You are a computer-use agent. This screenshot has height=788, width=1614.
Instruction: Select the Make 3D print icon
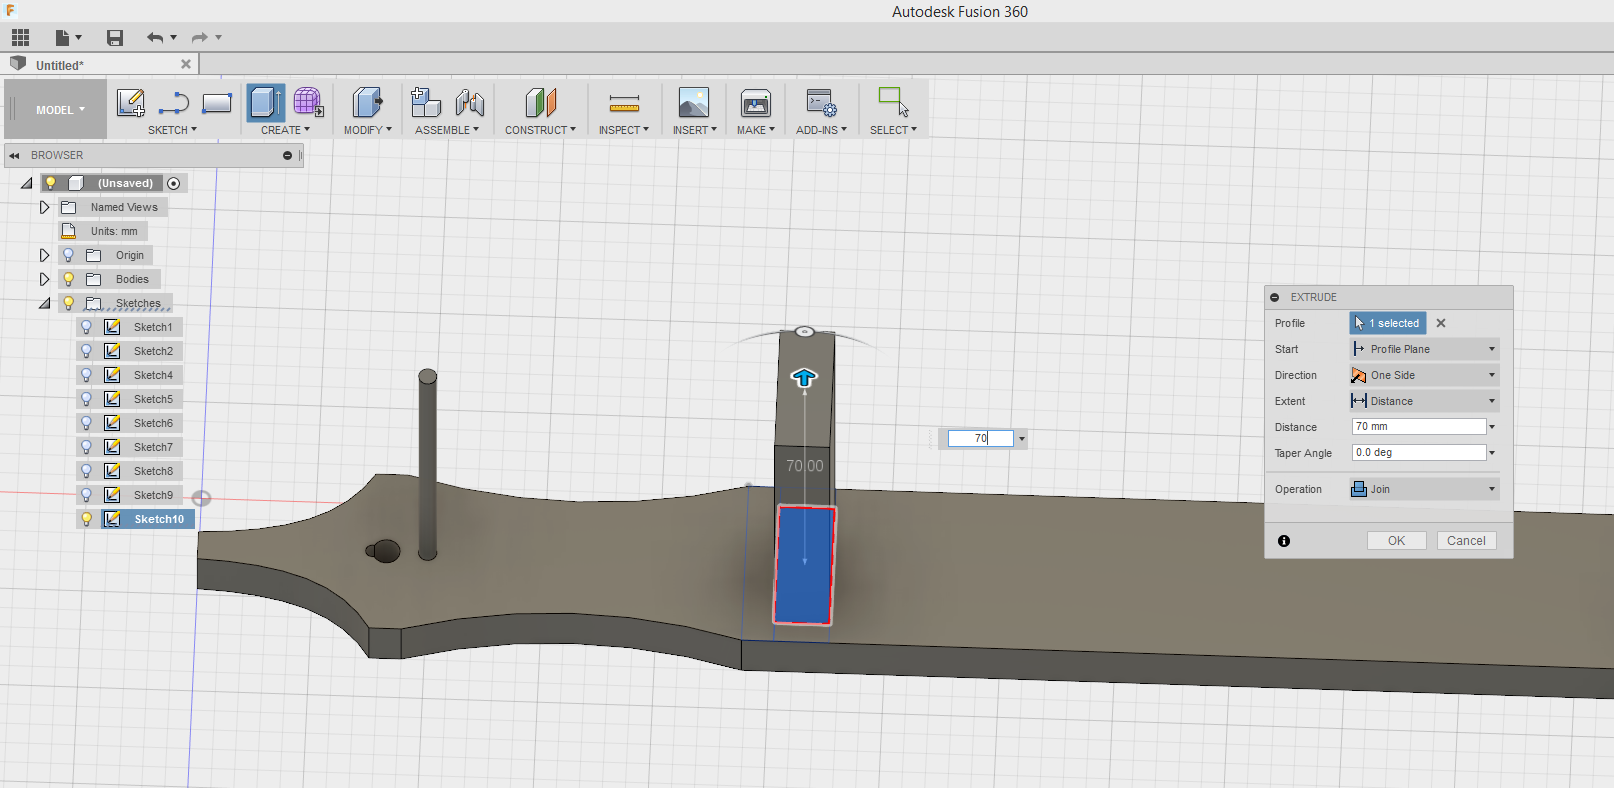[x=755, y=103]
